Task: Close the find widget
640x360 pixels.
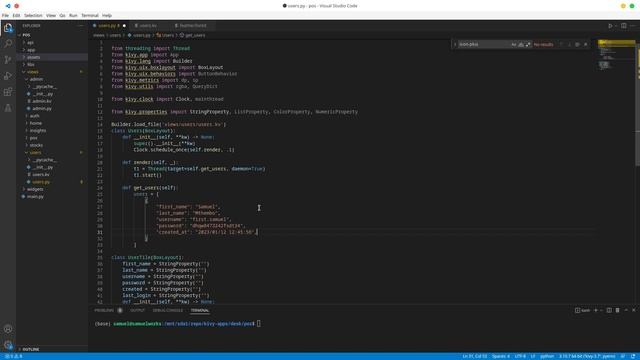Action: [586, 44]
